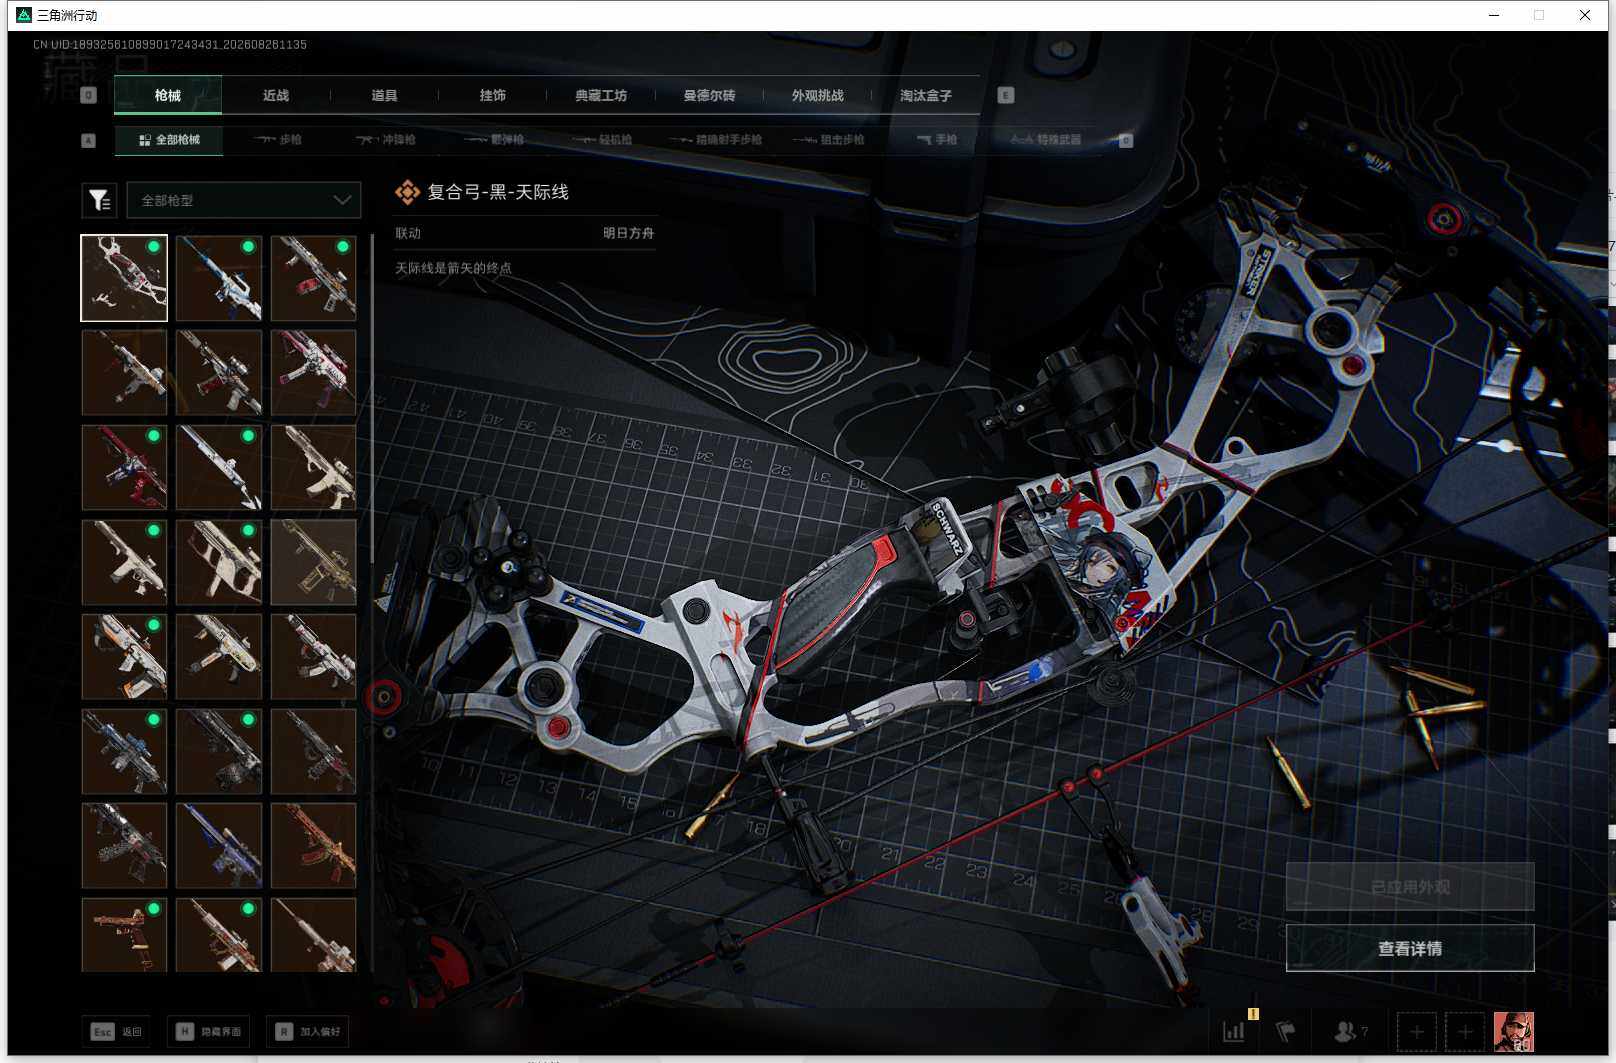Open the friends icon showing 7
The width and height of the screenshot is (1616, 1063).
(1351, 1030)
